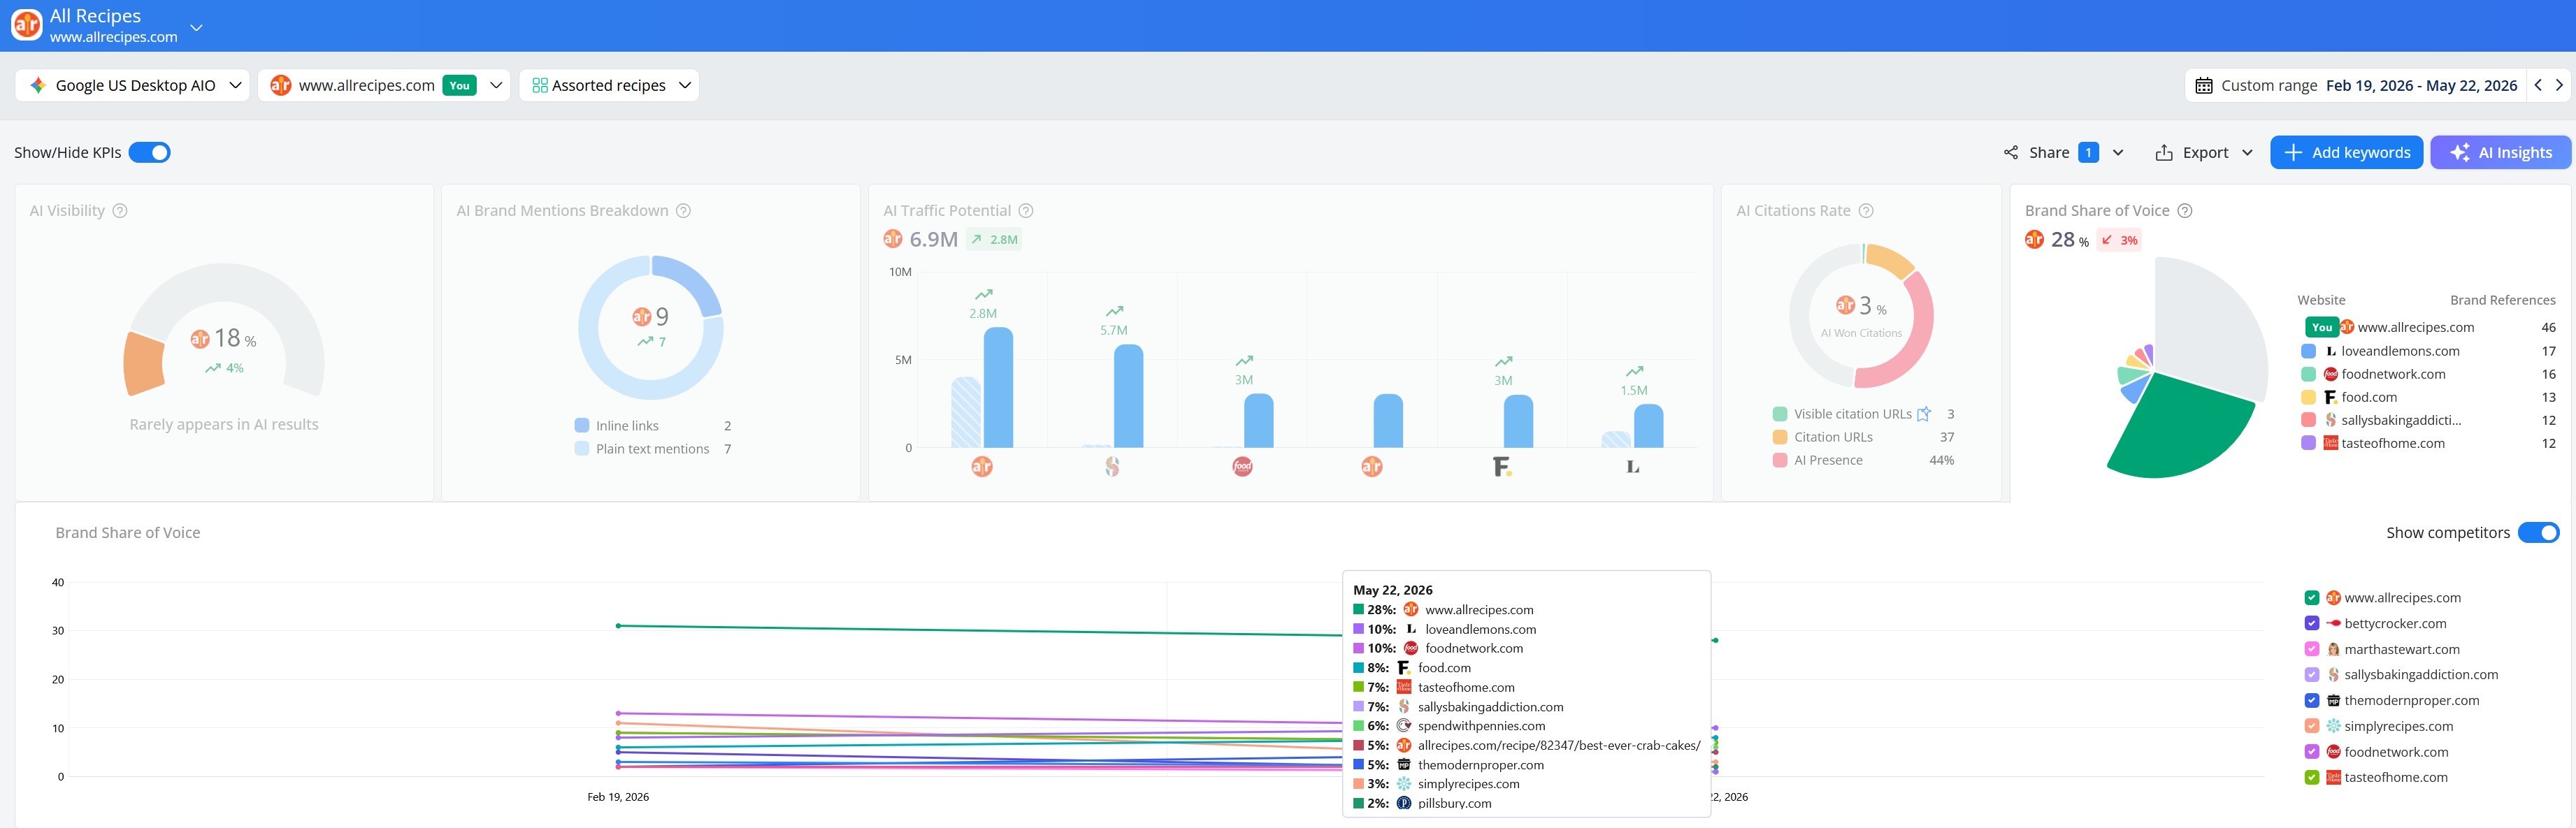Click the 6.9M AI Traffic Potential value
2576x828 pixels.
click(x=933, y=239)
